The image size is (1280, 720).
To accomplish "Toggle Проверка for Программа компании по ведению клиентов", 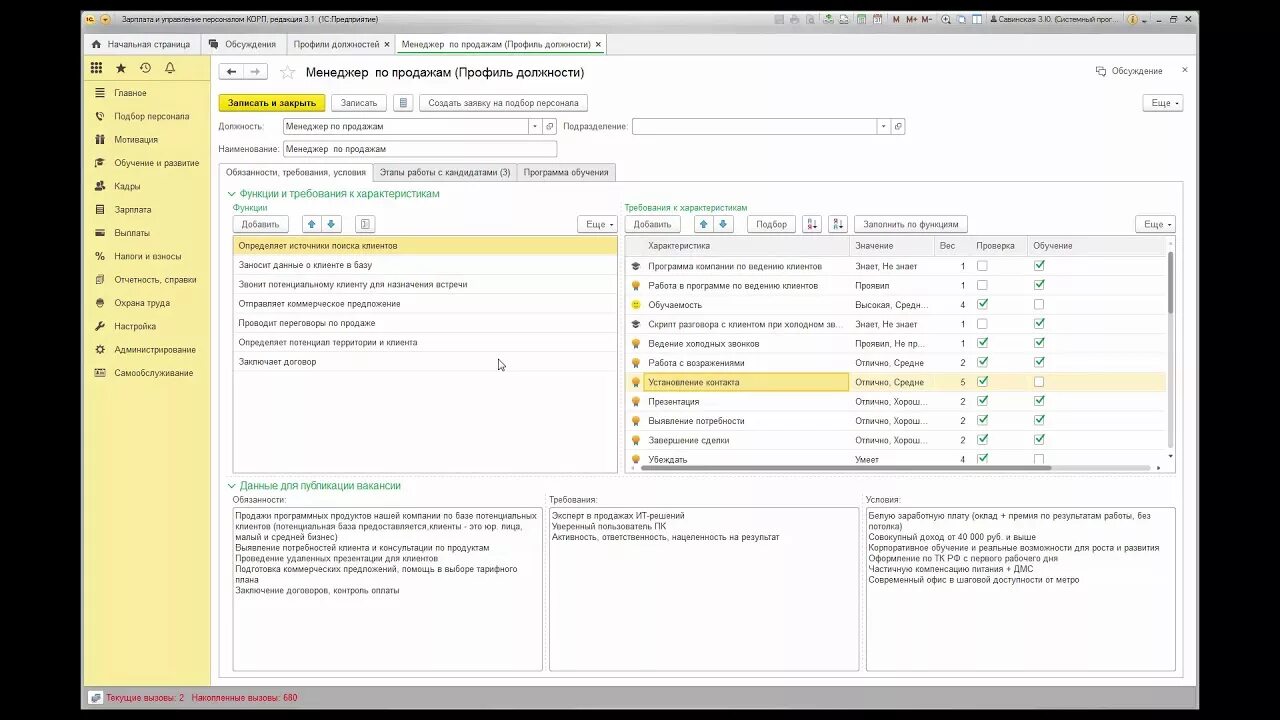I will [982, 266].
